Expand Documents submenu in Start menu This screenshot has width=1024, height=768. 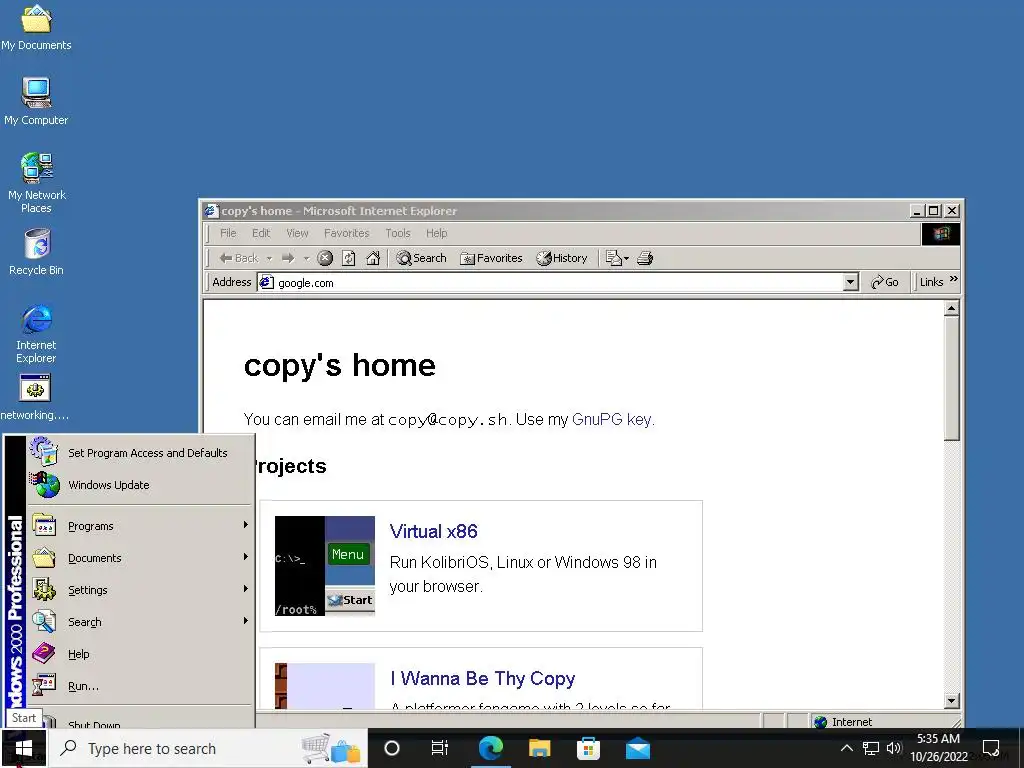pyautogui.click(x=140, y=558)
